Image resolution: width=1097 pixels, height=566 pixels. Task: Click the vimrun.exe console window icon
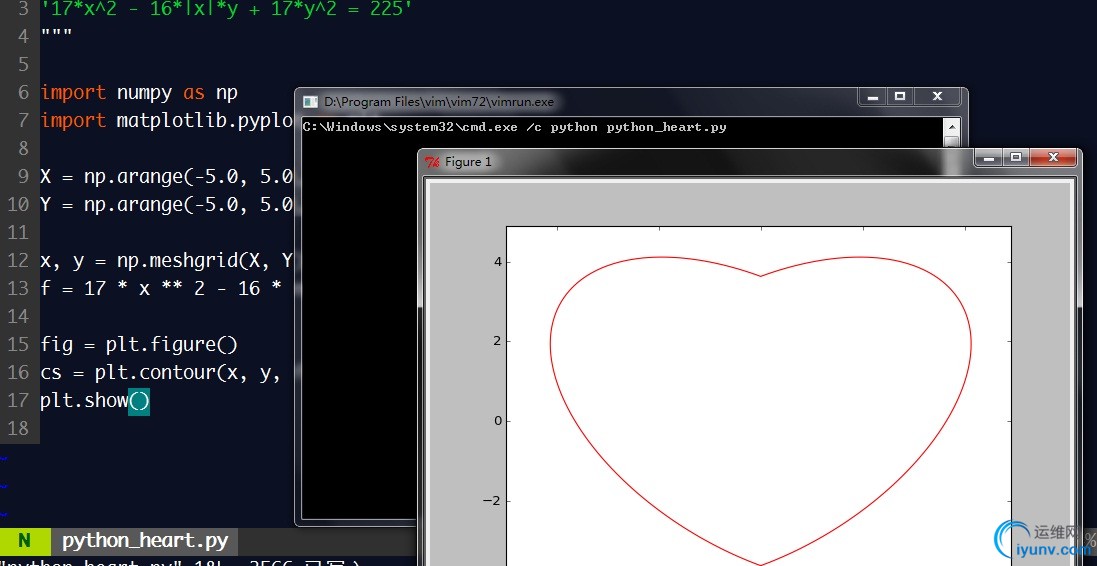coord(311,101)
